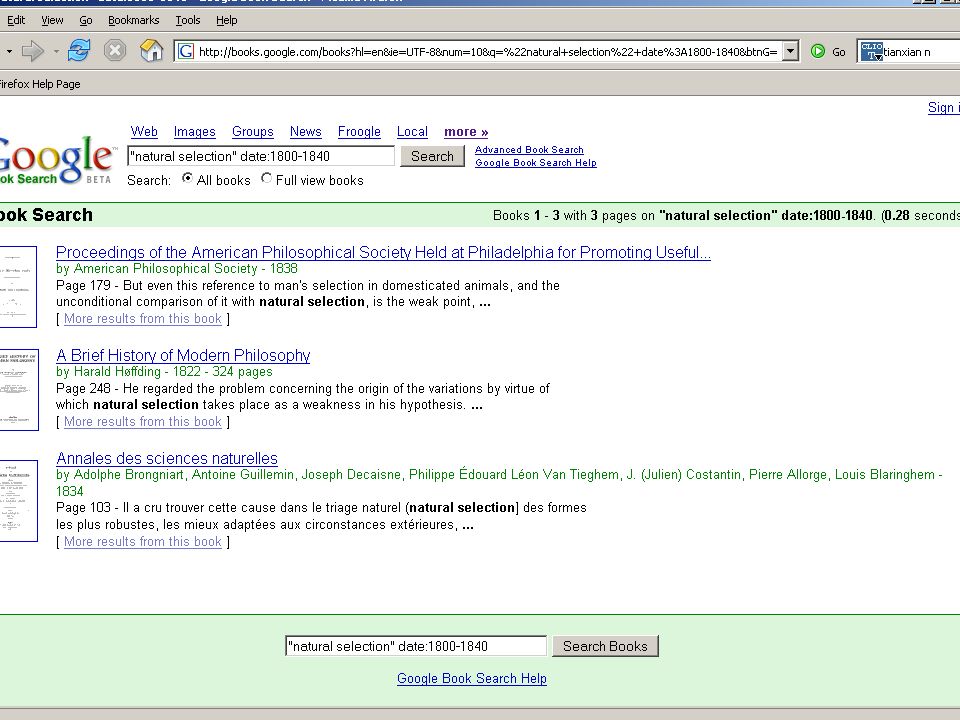Open the bottom Google Book Search Help link

471,678
